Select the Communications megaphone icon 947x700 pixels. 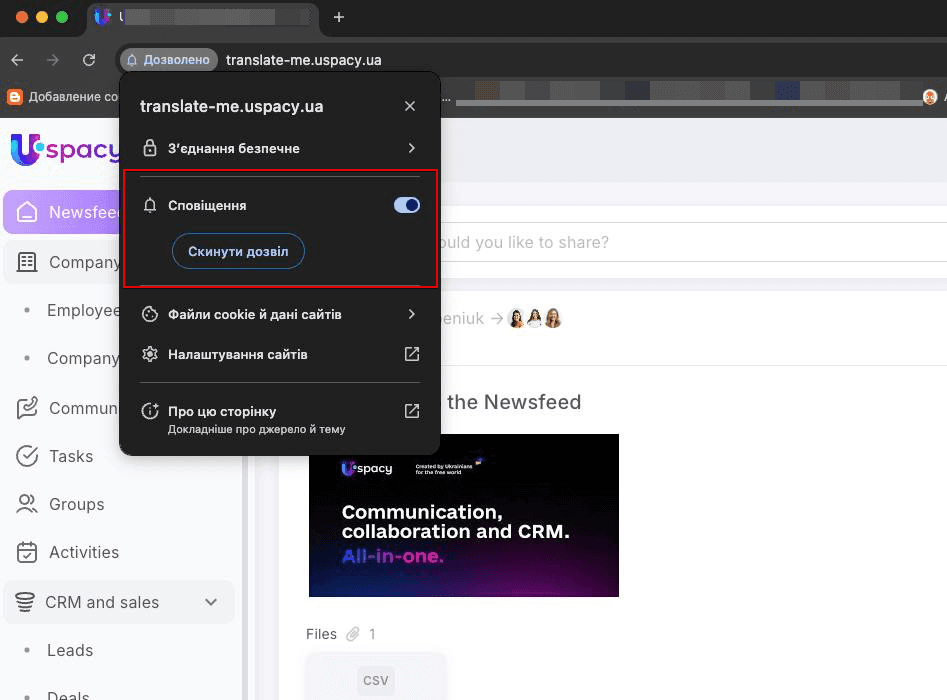[x=25, y=408]
